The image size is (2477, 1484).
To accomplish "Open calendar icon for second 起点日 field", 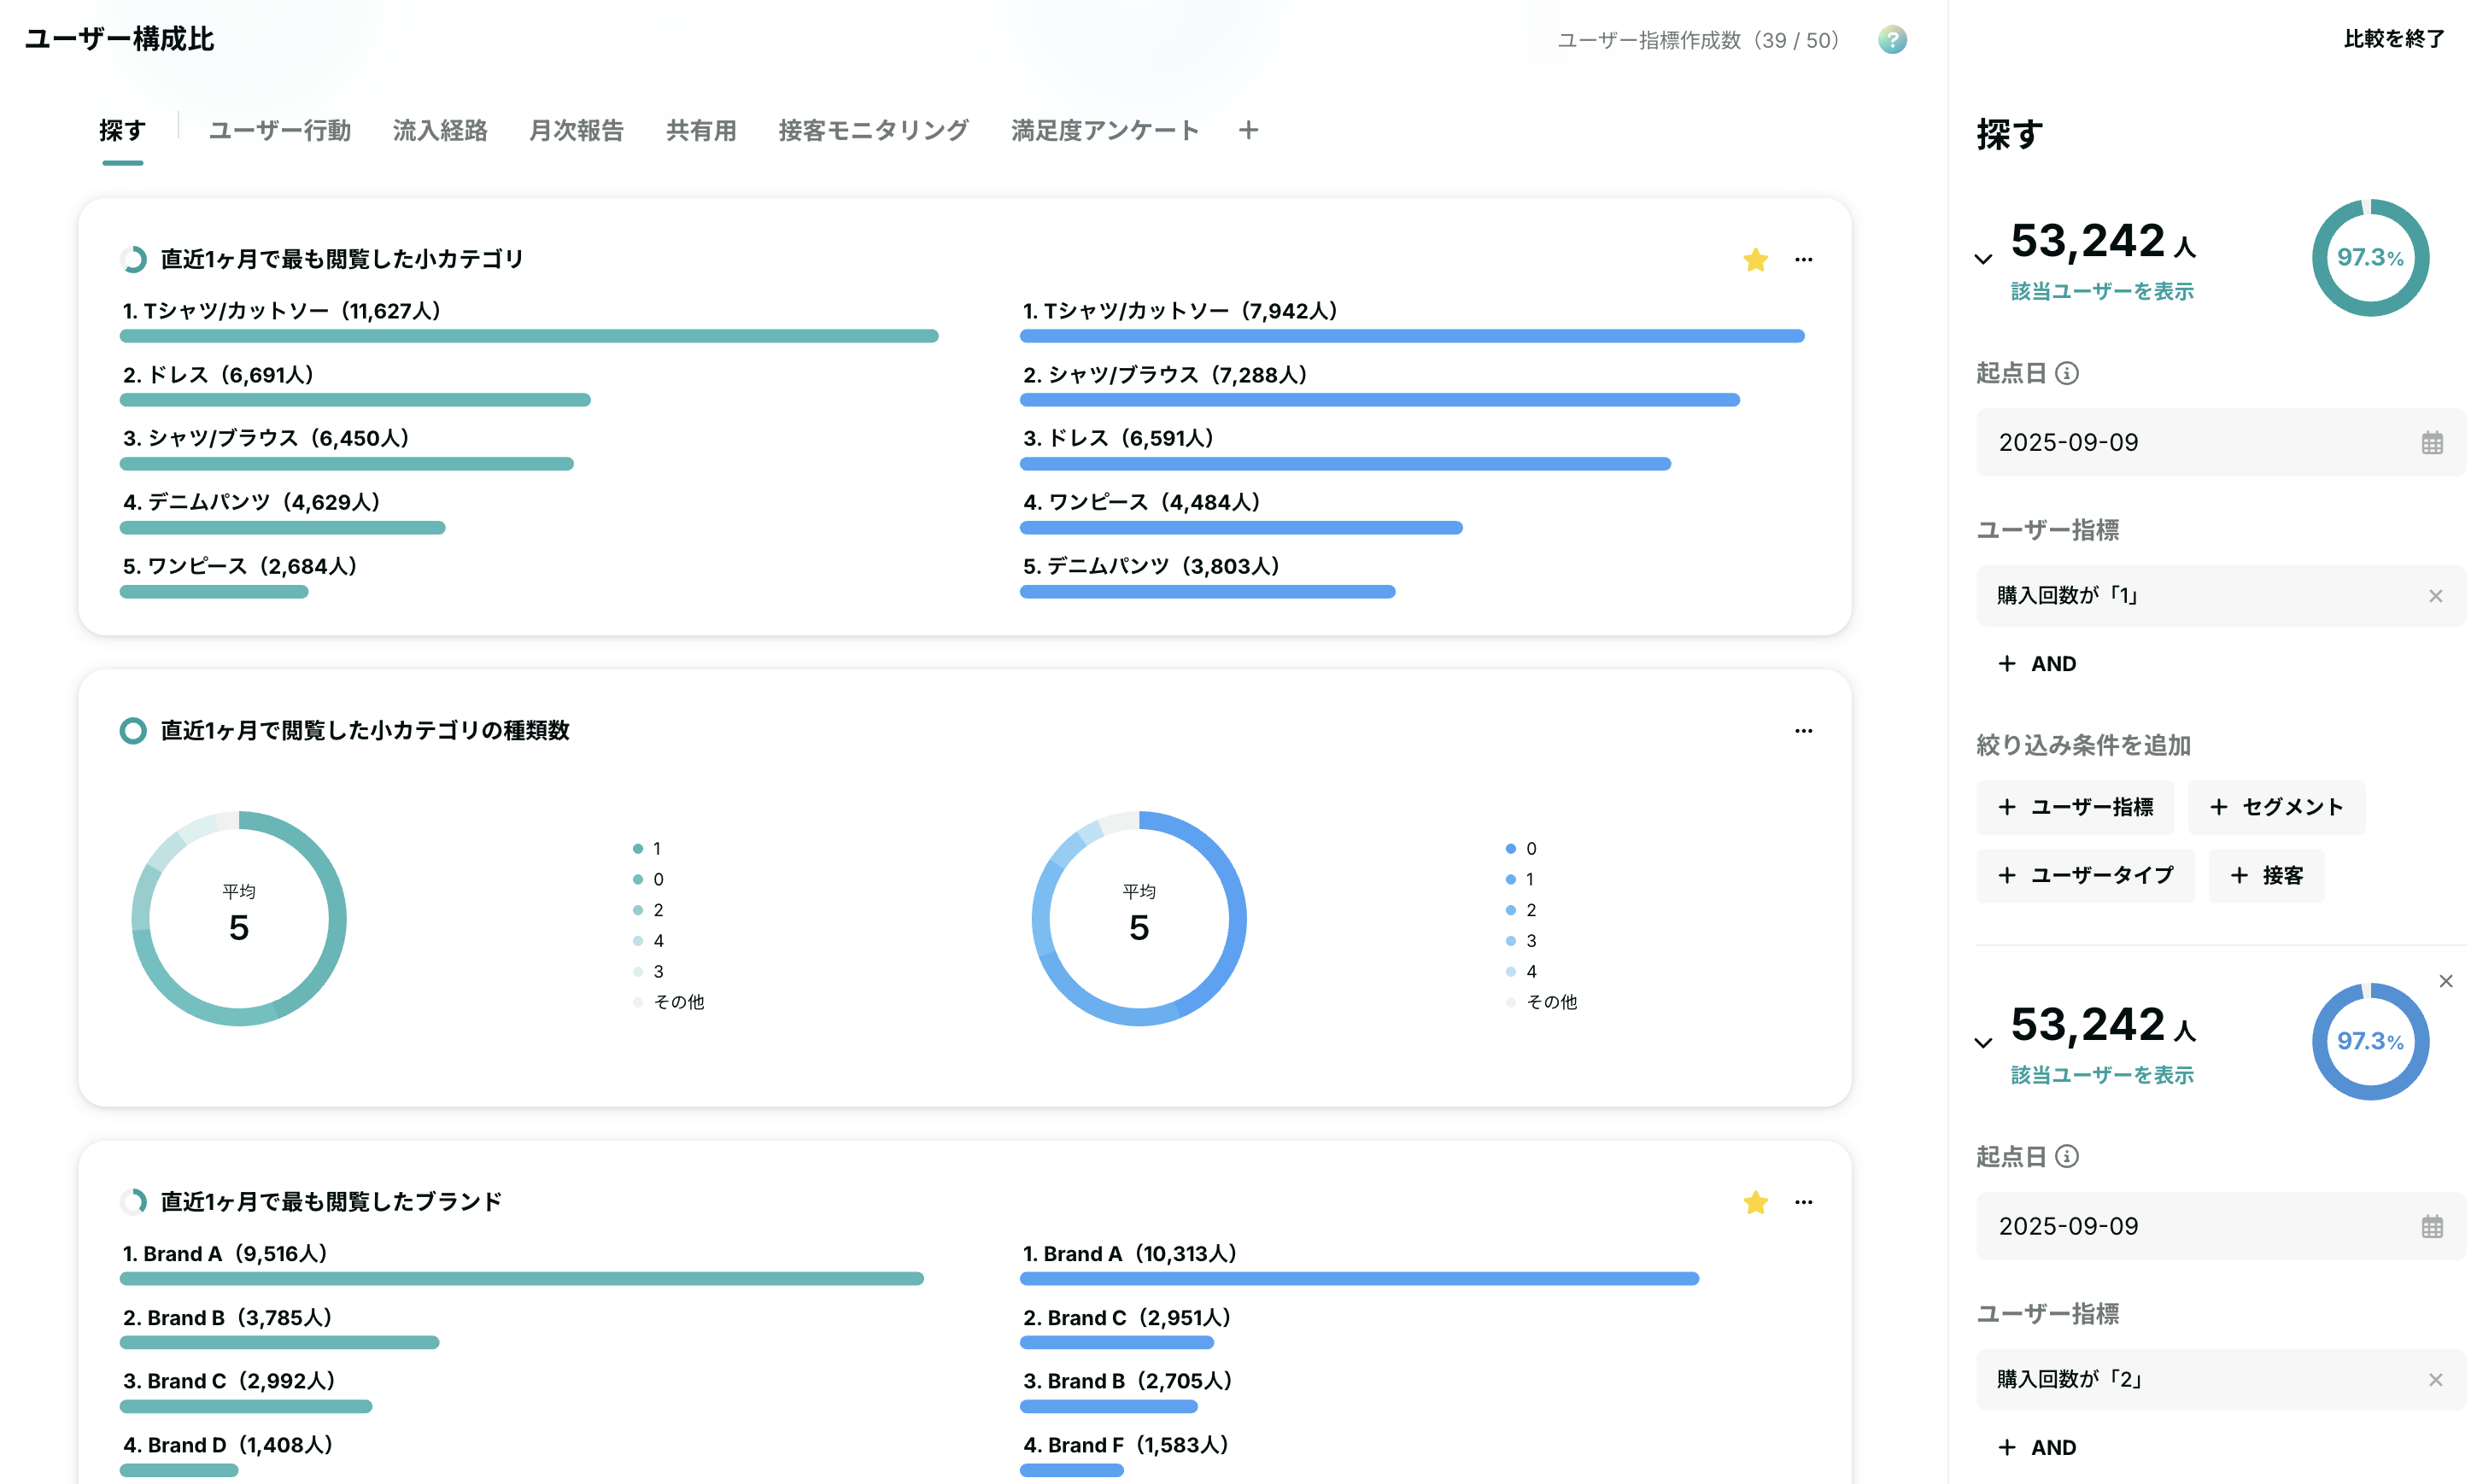I will pyautogui.click(x=2432, y=1227).
